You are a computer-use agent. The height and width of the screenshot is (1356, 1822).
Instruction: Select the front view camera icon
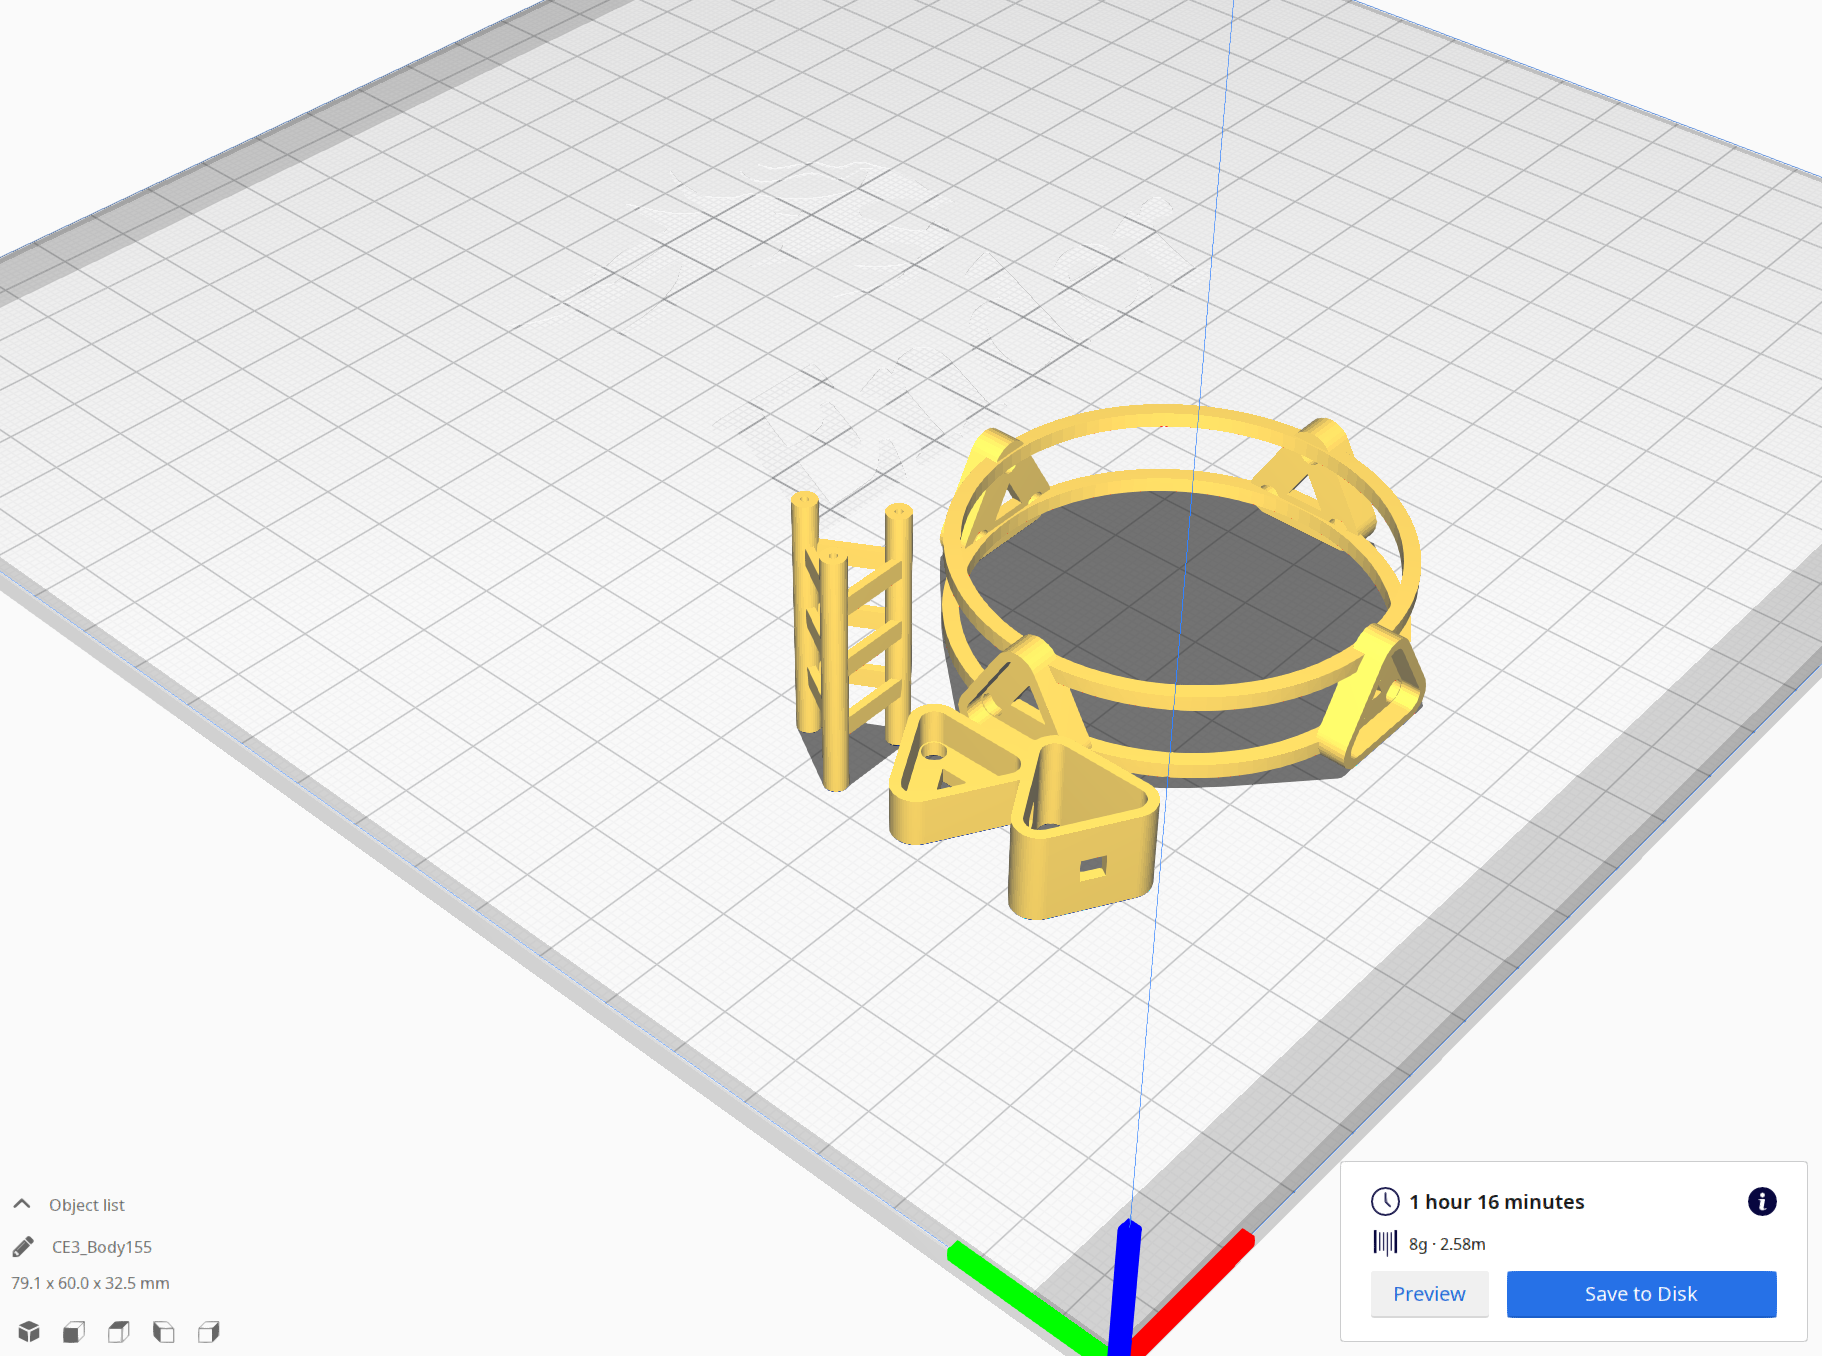(x=73, y=1332)
